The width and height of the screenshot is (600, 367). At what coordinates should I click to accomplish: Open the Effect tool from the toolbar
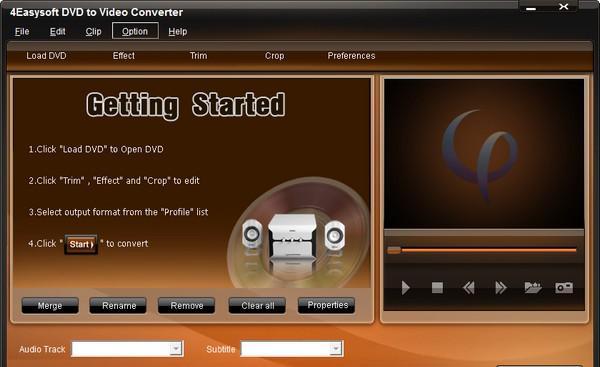[124, 56]
